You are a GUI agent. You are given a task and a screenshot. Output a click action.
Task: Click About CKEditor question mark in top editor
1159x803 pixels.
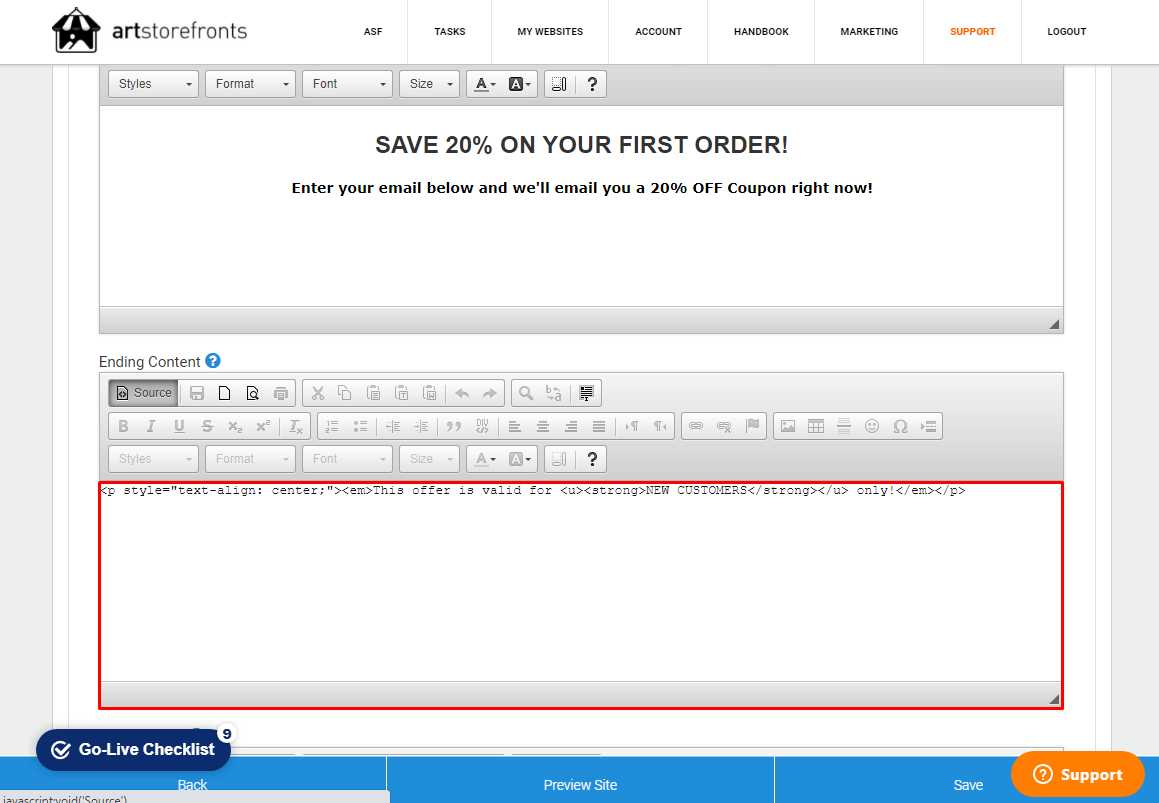[591, 84]
